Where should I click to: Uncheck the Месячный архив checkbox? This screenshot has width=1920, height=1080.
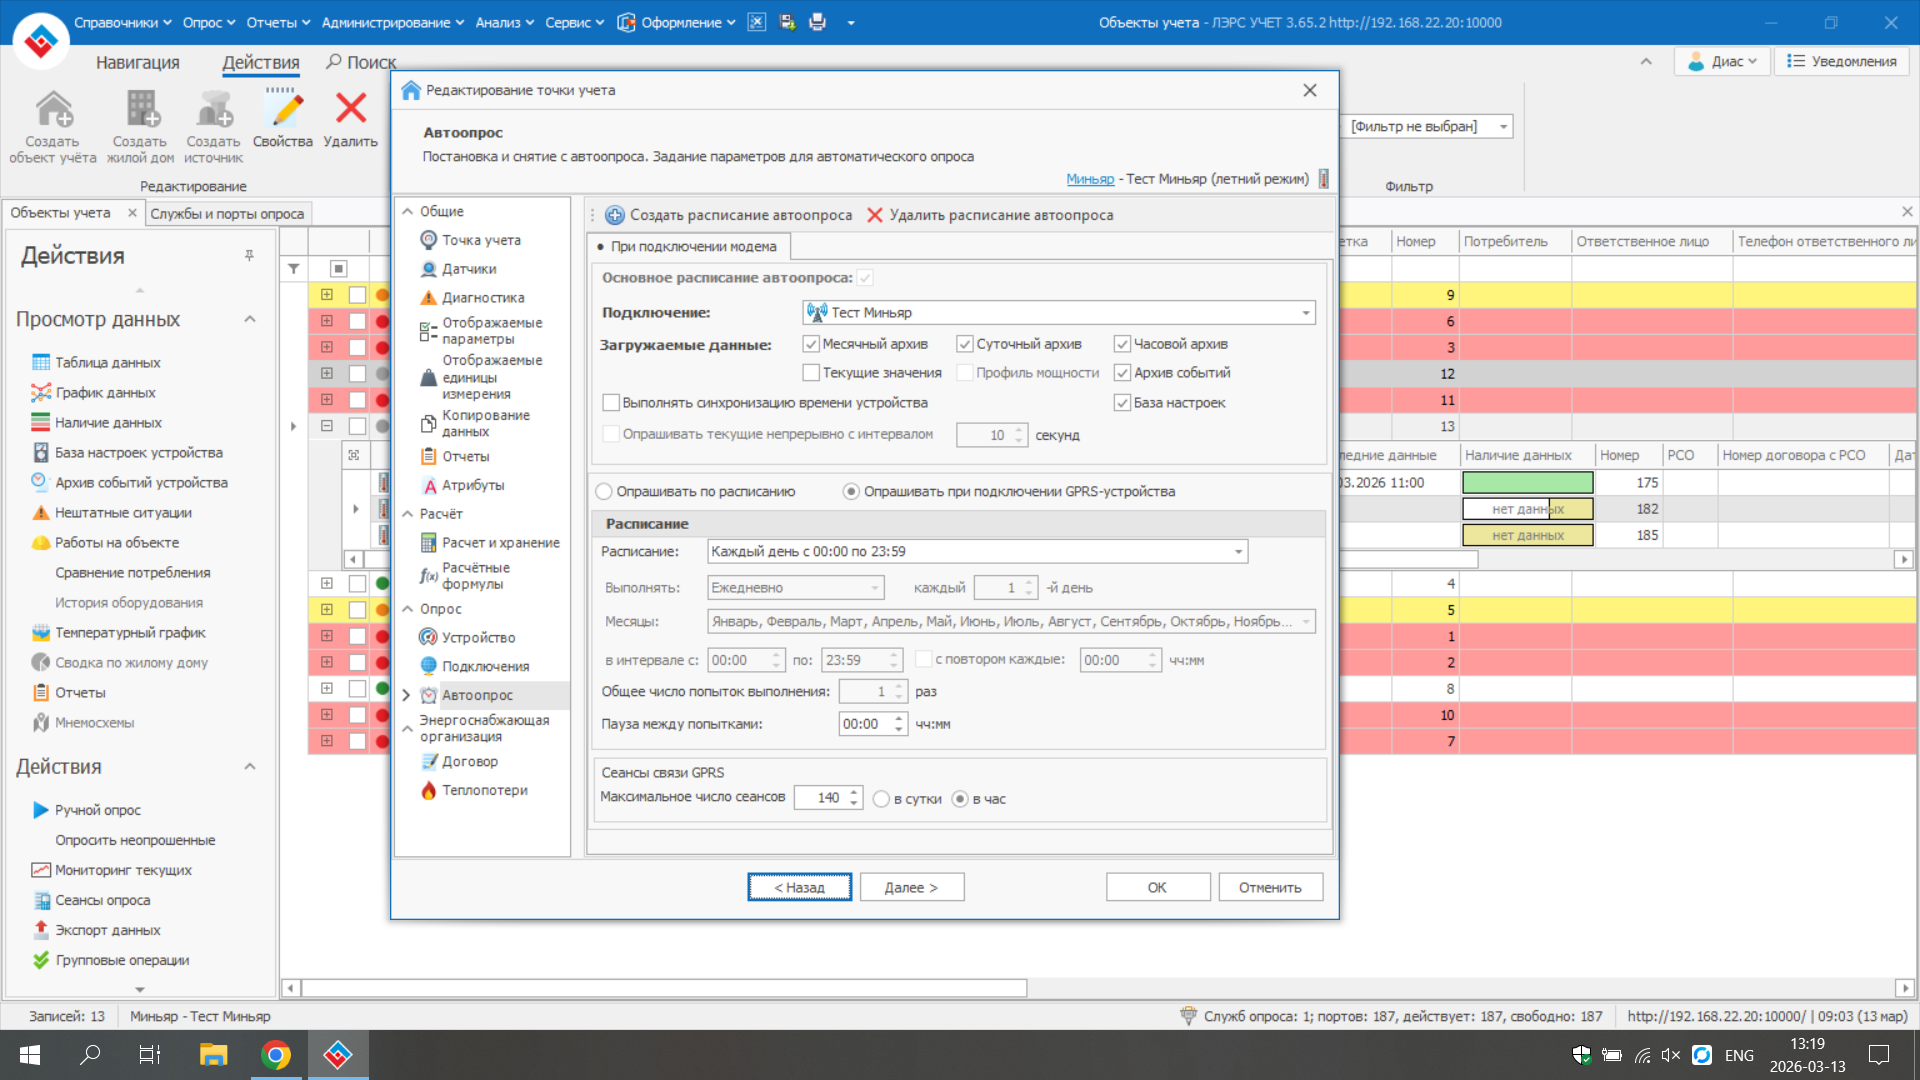(811, 344)
